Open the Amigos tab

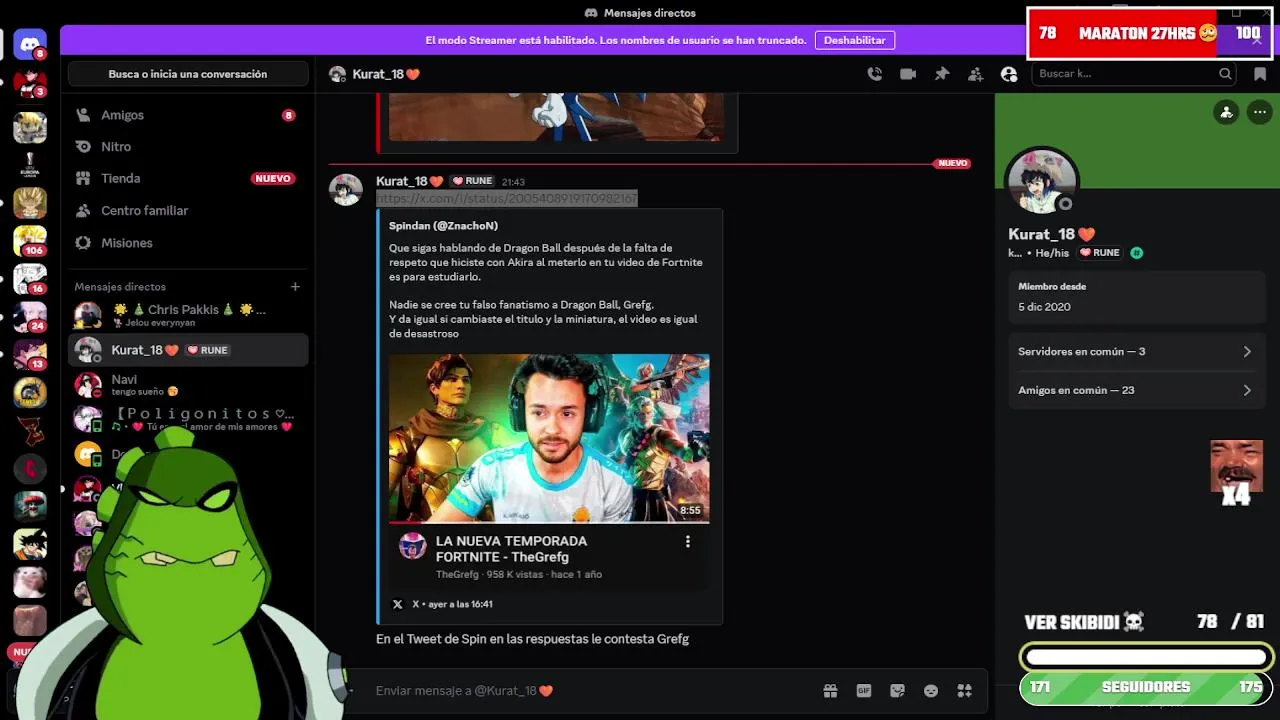(188, 115)
